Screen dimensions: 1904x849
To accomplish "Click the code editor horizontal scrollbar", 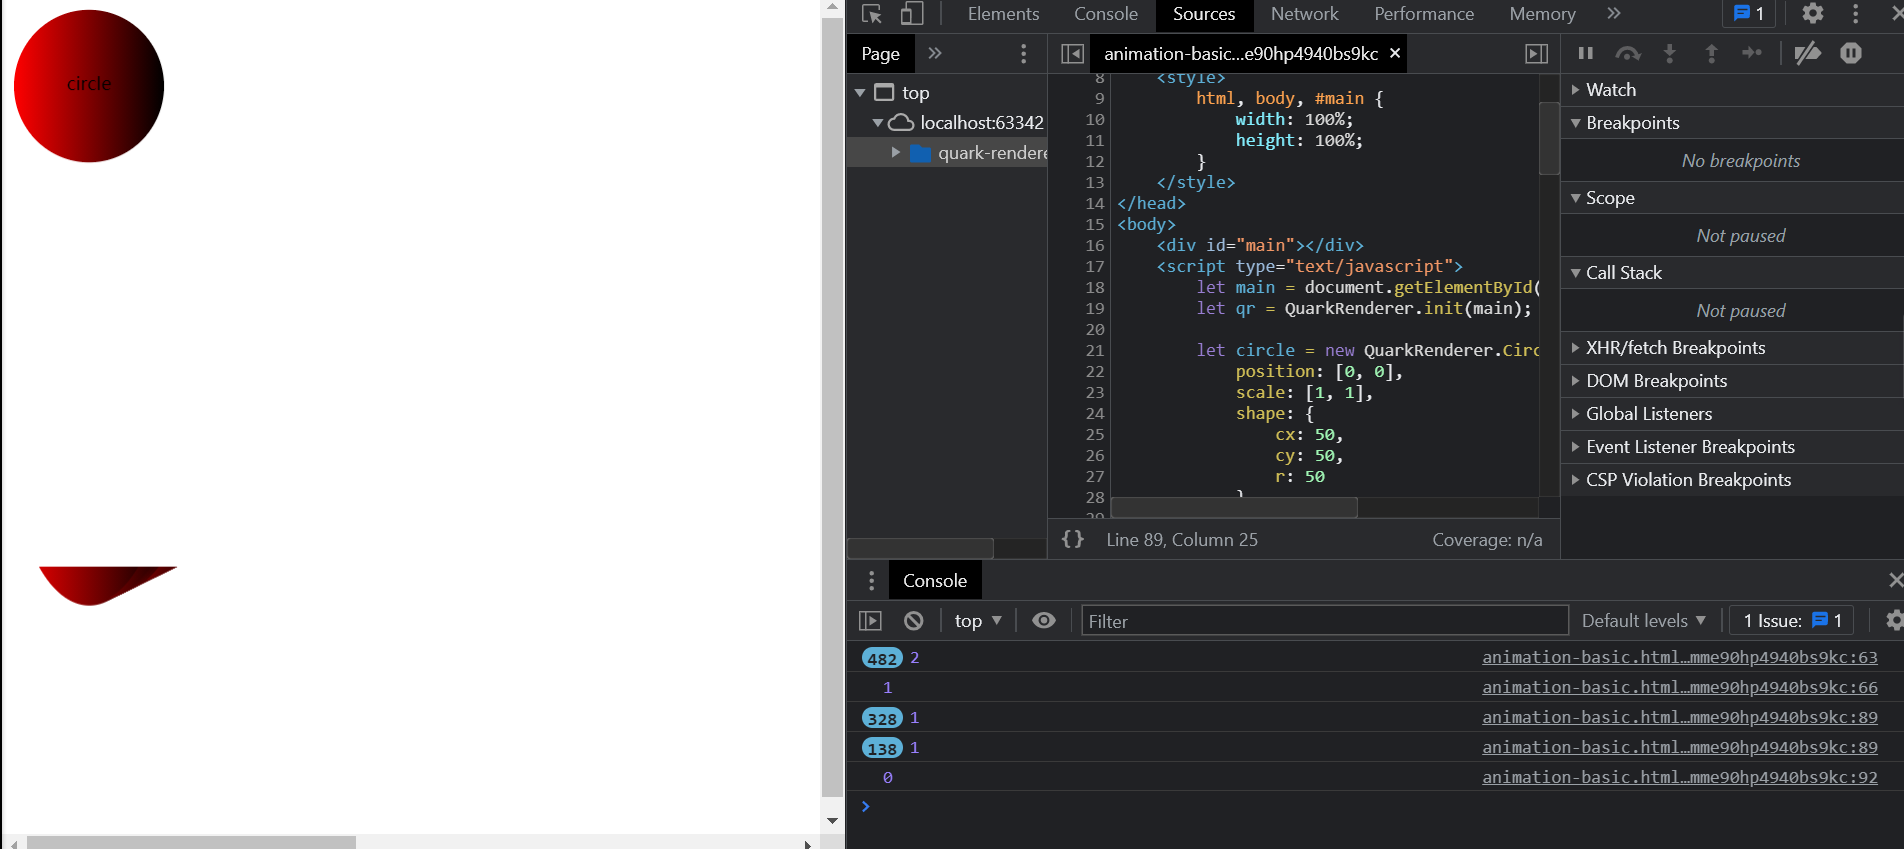I will tap(1234, 508).
